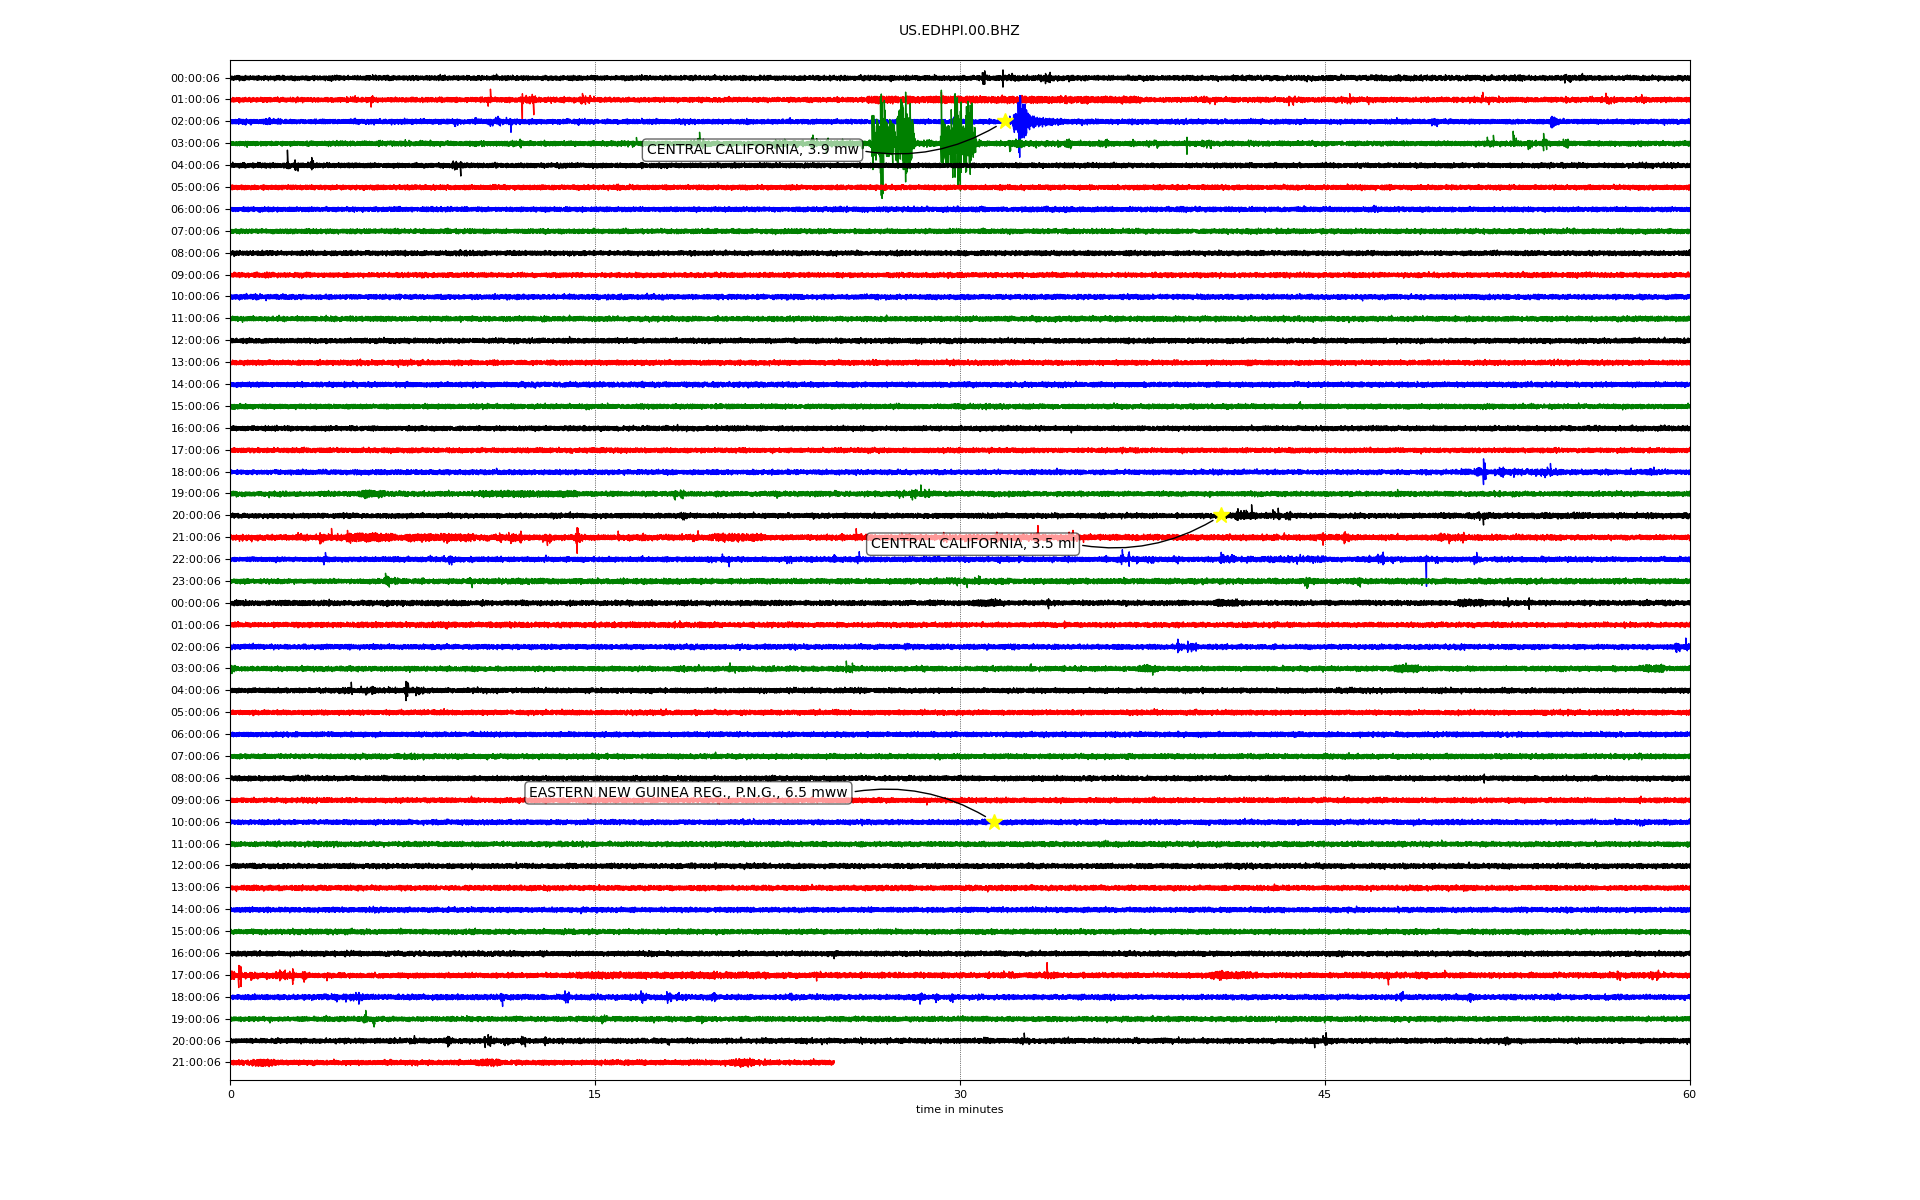The height and width of the screenshot is (1200, 1920).
Task: Click the yellow star on the 02:00:06 trace
Action: (1004, 121)
